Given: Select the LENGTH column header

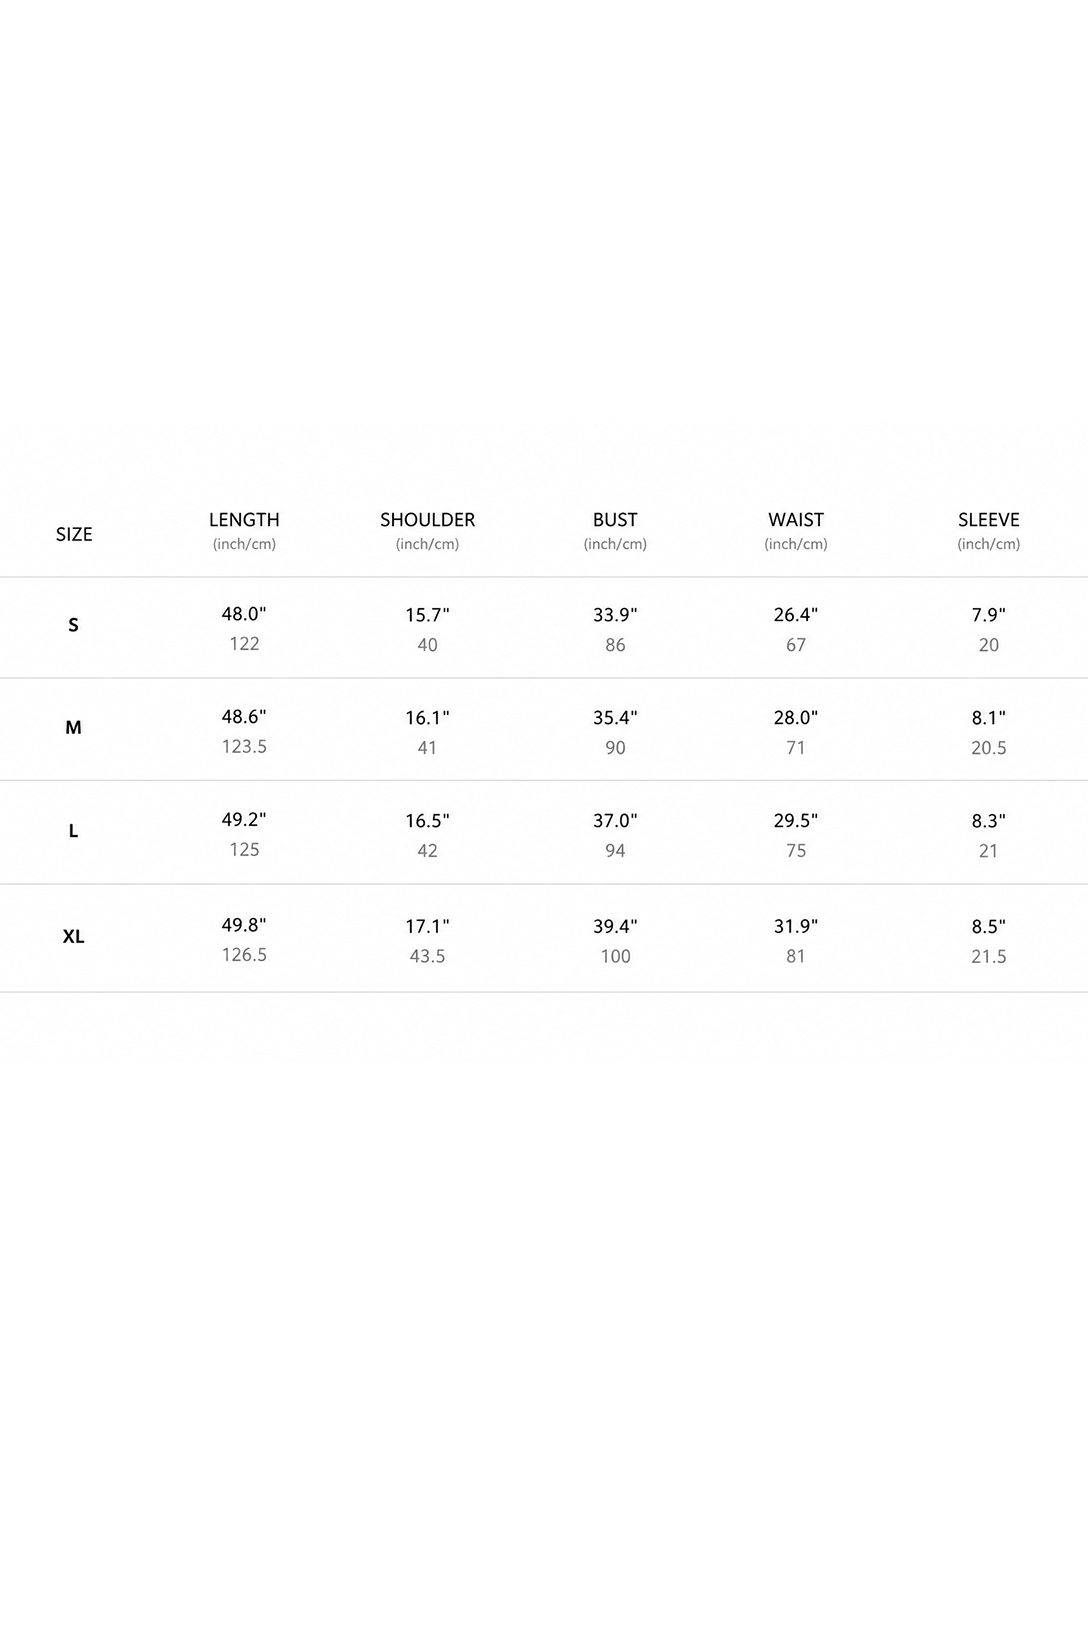Looking at the screenshot, I should coord(244,520).
